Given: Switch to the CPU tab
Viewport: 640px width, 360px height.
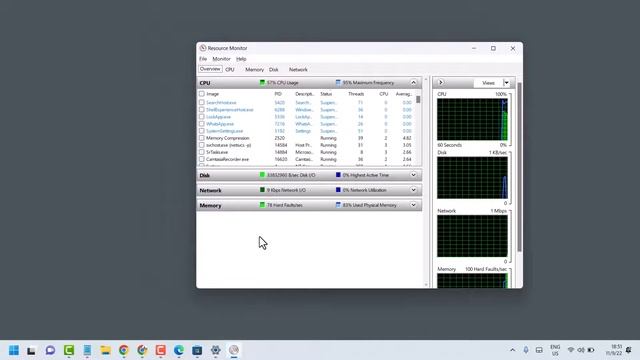Looking at the screenshot, I should pos(230,70).
